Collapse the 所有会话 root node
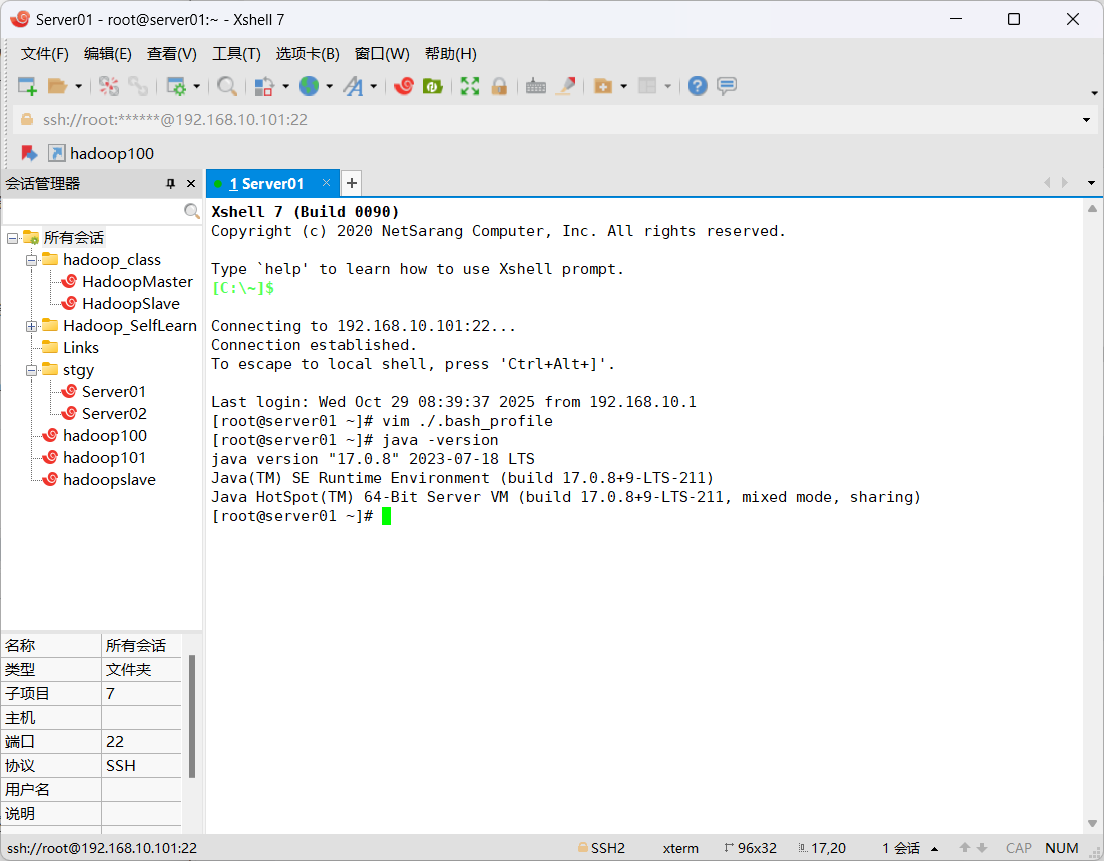 click(12, 239)
